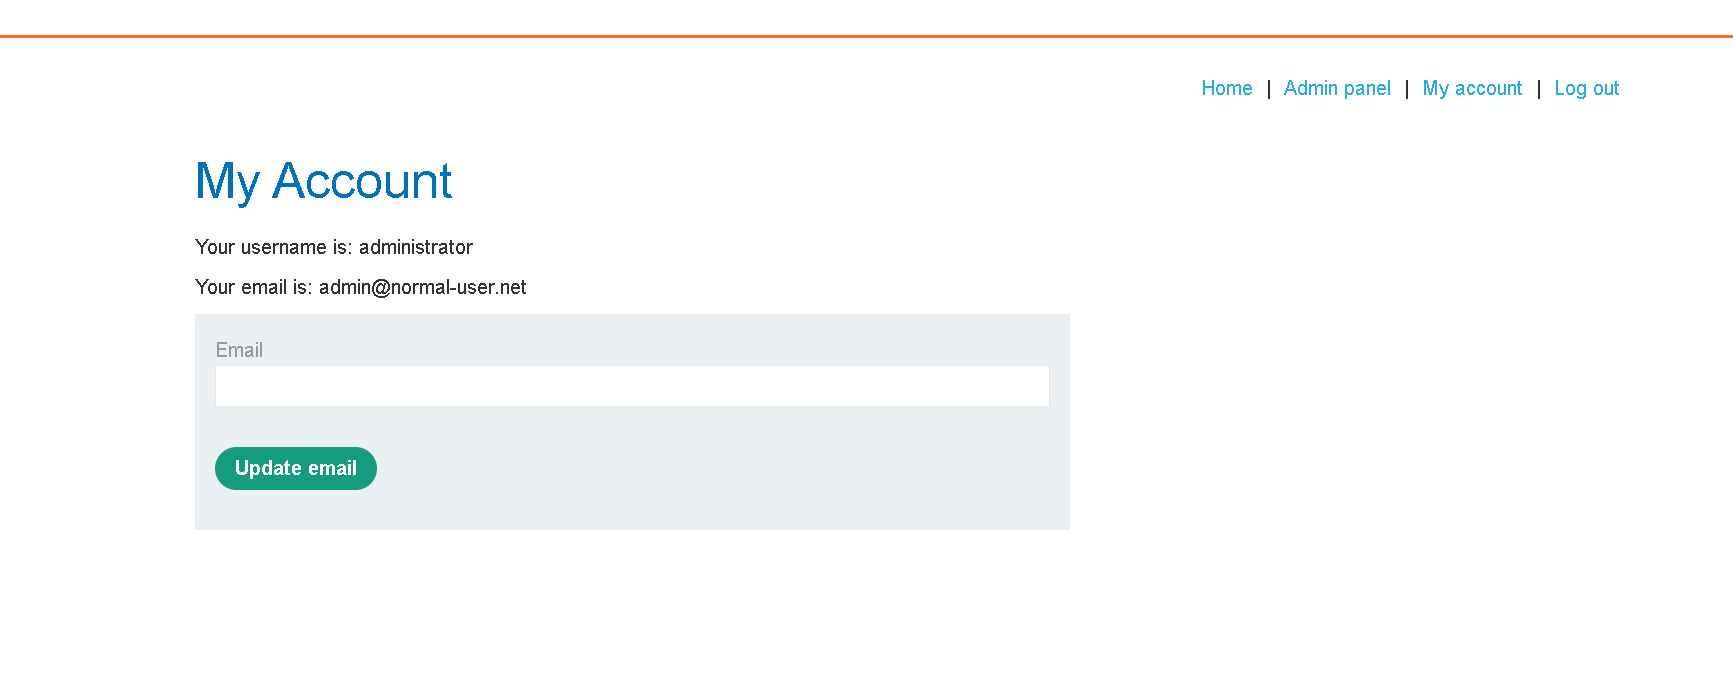The image size is (1733, 675).
Task: Click the word 'panel' in Admin panel link
Action: [1367, 89]
